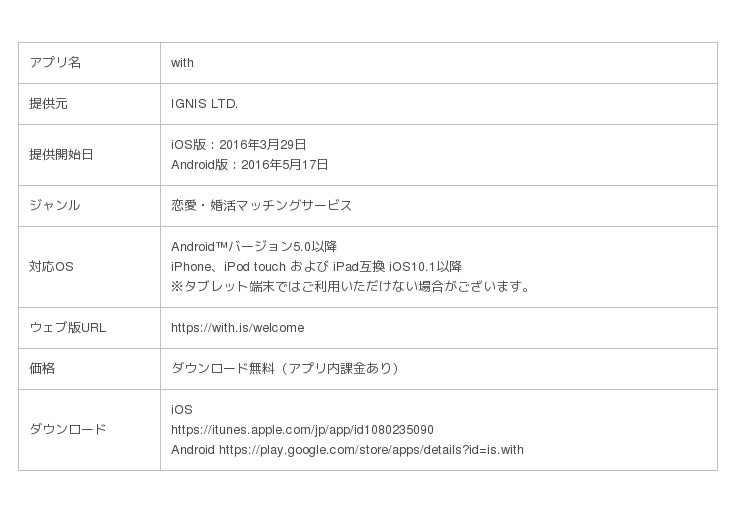
Task: Click the 対応OS row label
Action: (51, 267)
